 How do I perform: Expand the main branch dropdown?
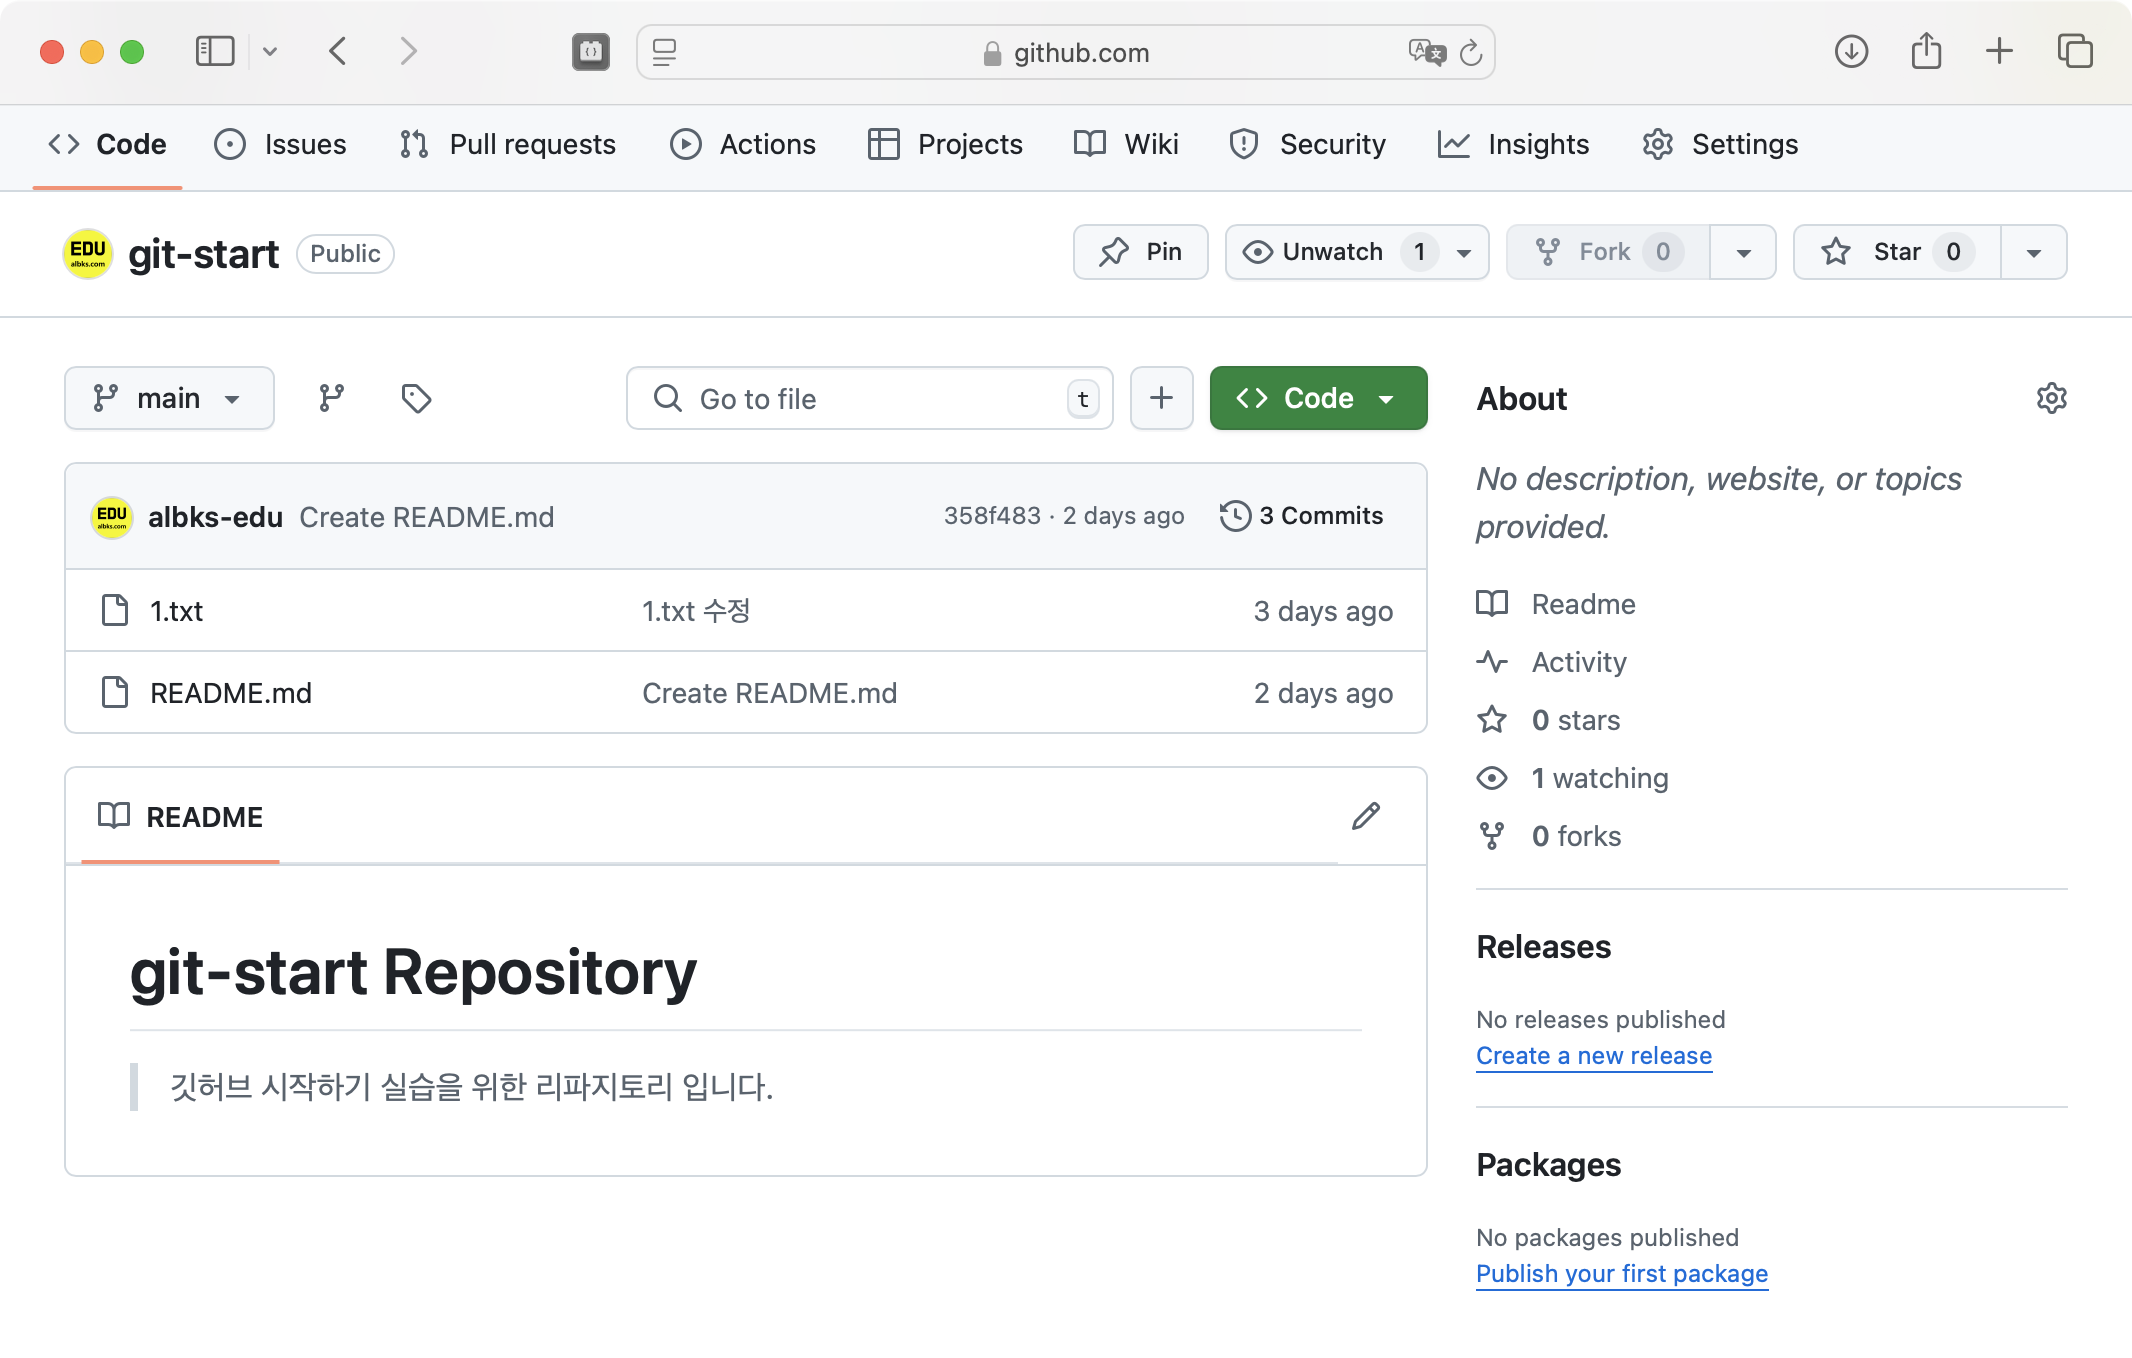click(169, 398)
